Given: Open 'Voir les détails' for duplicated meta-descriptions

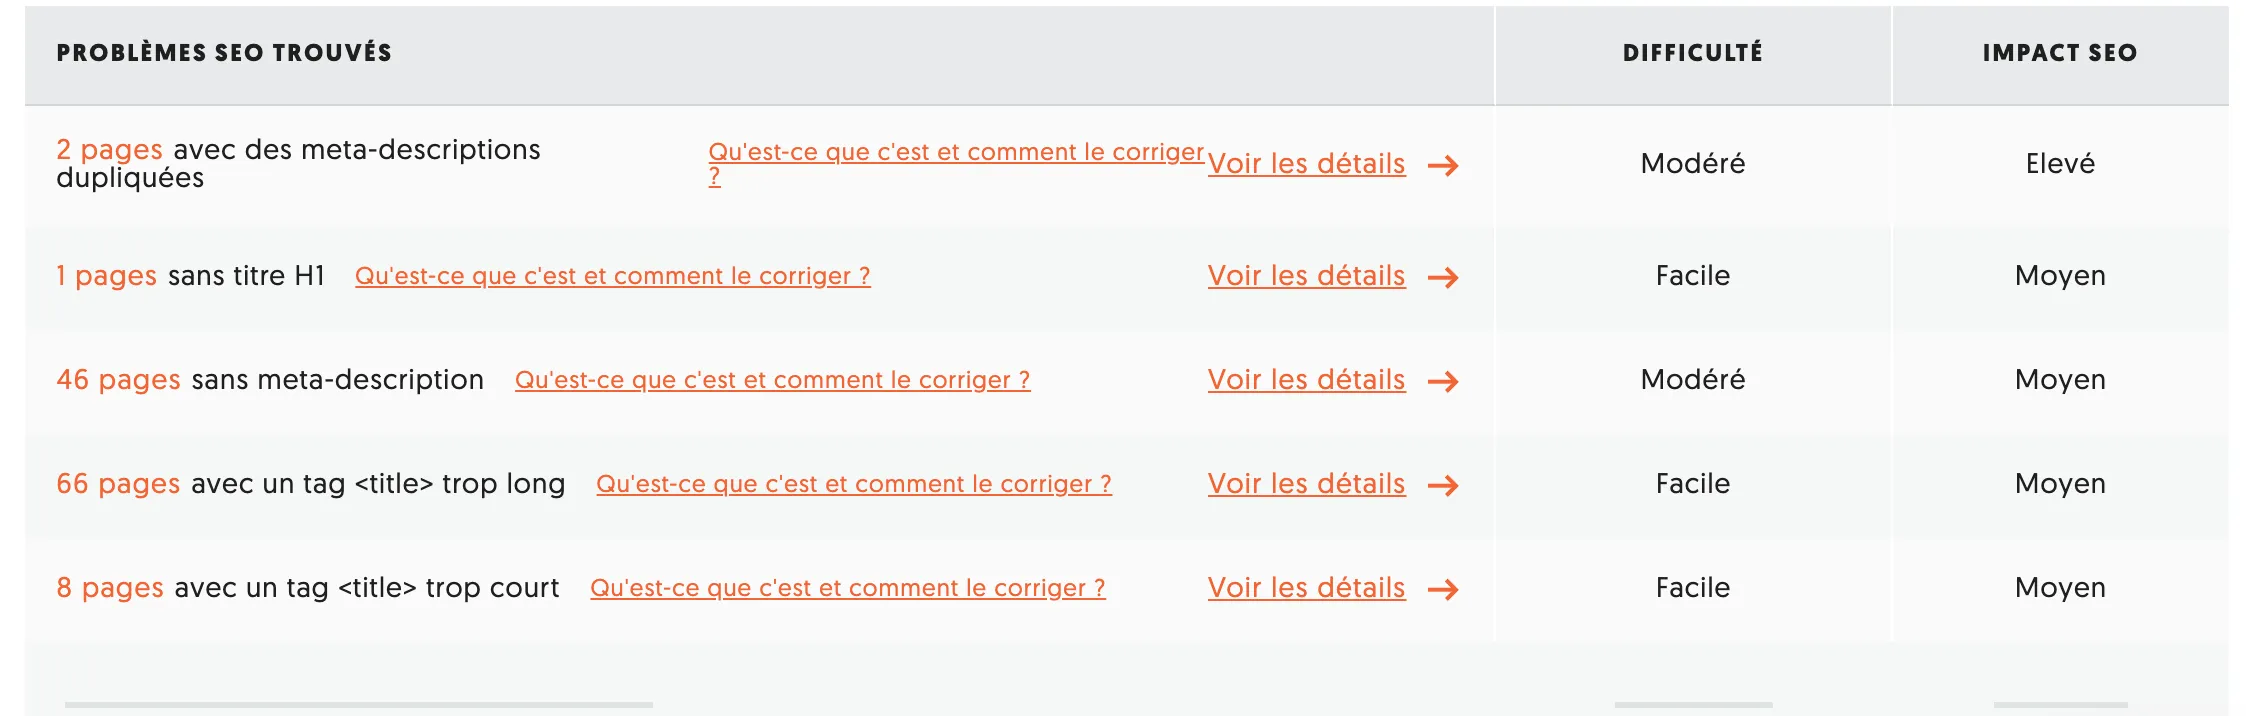Looking at the screenshot, I should 1305,164.
